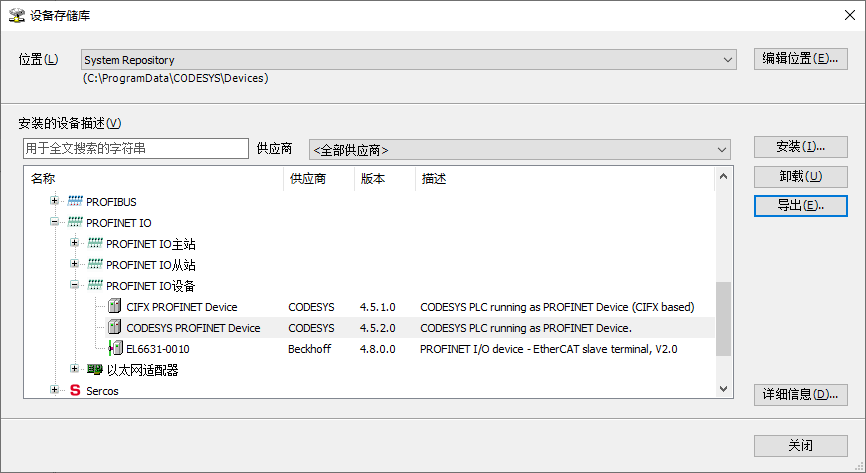
Task: Open 详细信息(D)... details button
Action: [801, 395]
